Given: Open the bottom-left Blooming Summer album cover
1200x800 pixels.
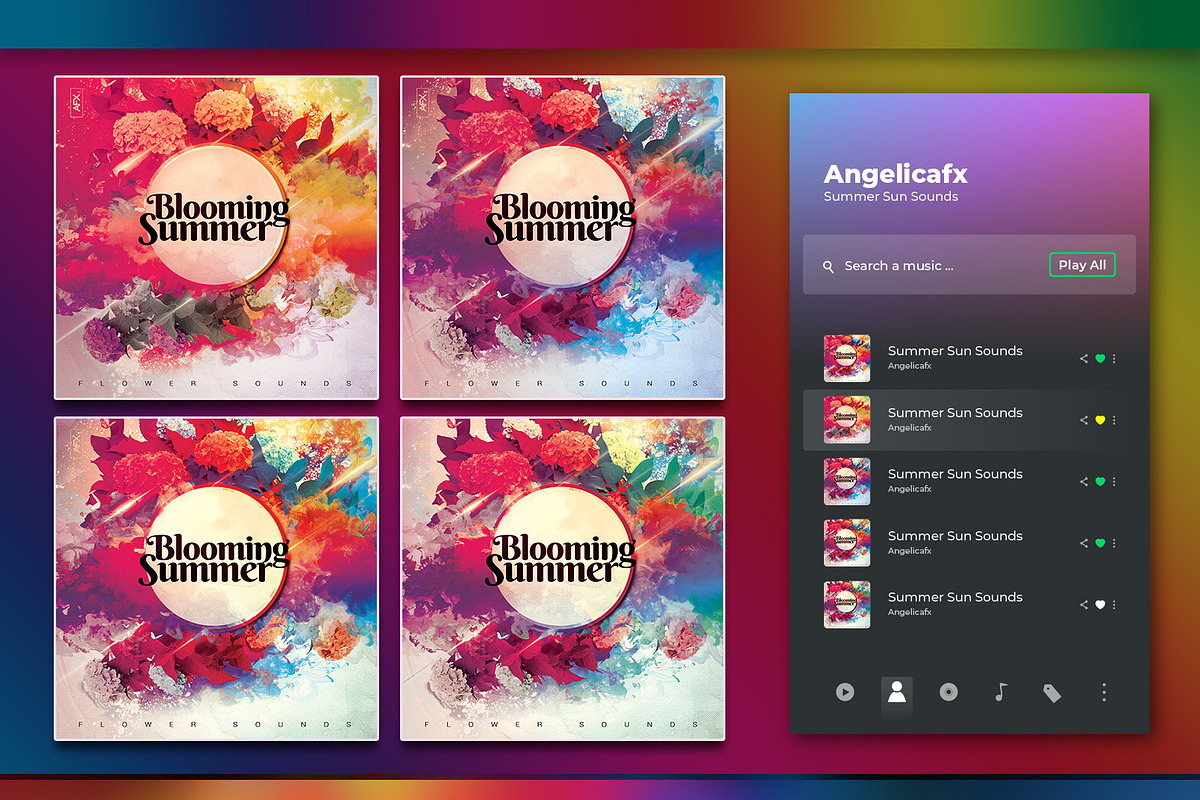Looking at the screenshot, I should pyautogui.click(x=216, y=579).
